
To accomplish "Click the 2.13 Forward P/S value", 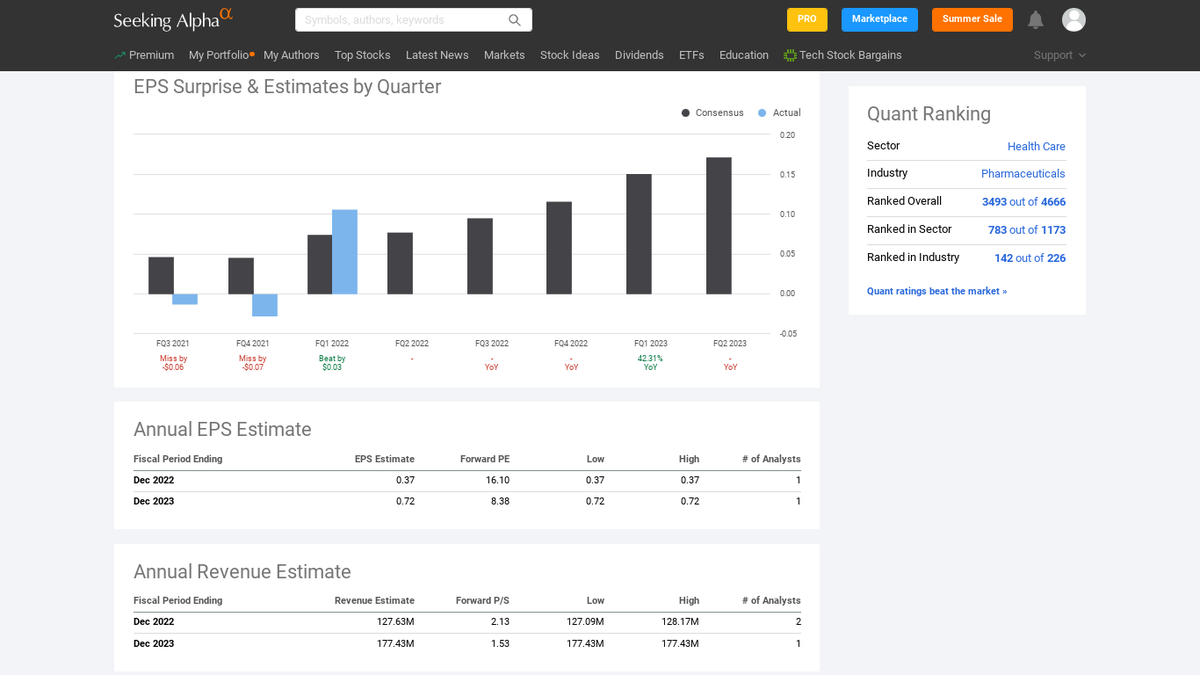I will (500, 622).
